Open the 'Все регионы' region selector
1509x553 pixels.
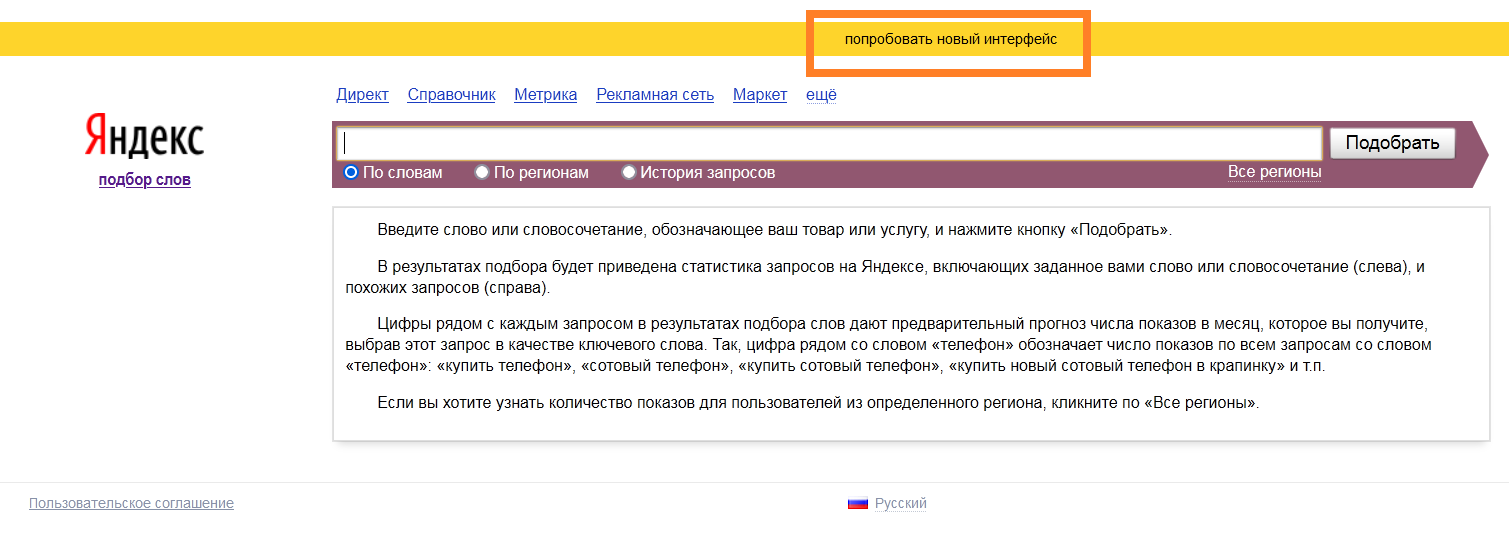pos(1274,172)
